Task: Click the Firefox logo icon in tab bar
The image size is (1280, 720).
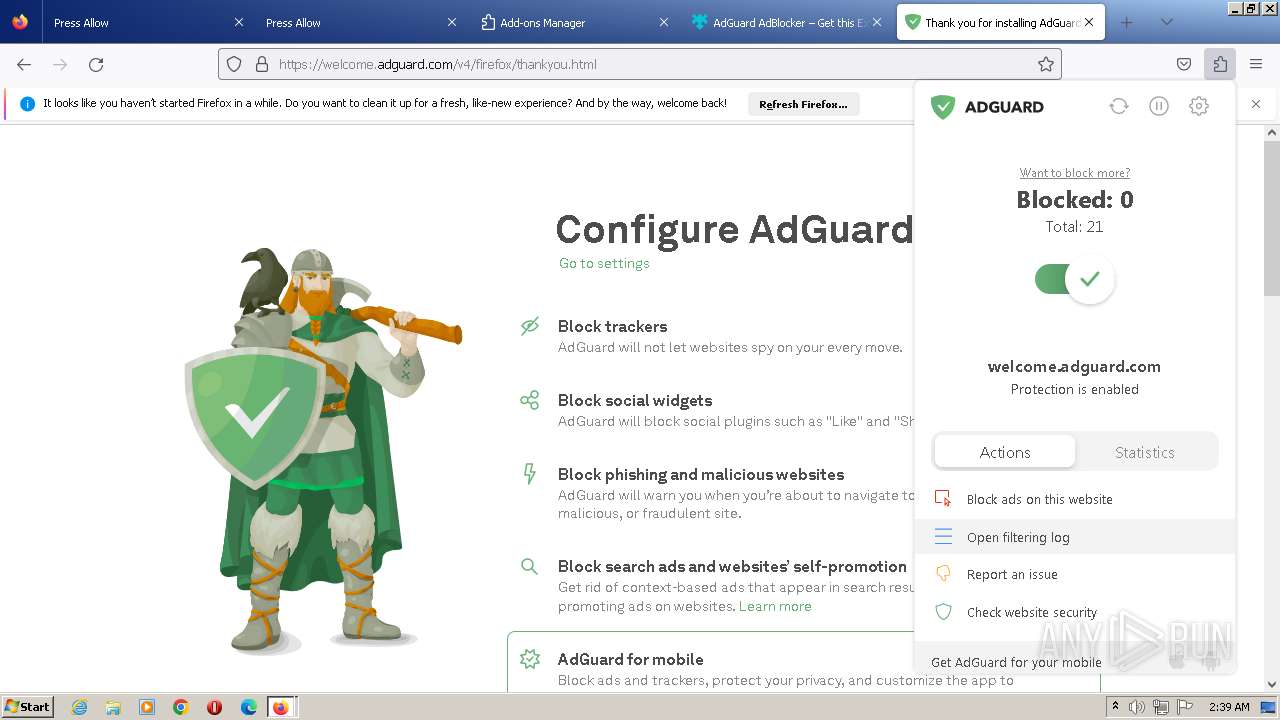Action: 20,22
